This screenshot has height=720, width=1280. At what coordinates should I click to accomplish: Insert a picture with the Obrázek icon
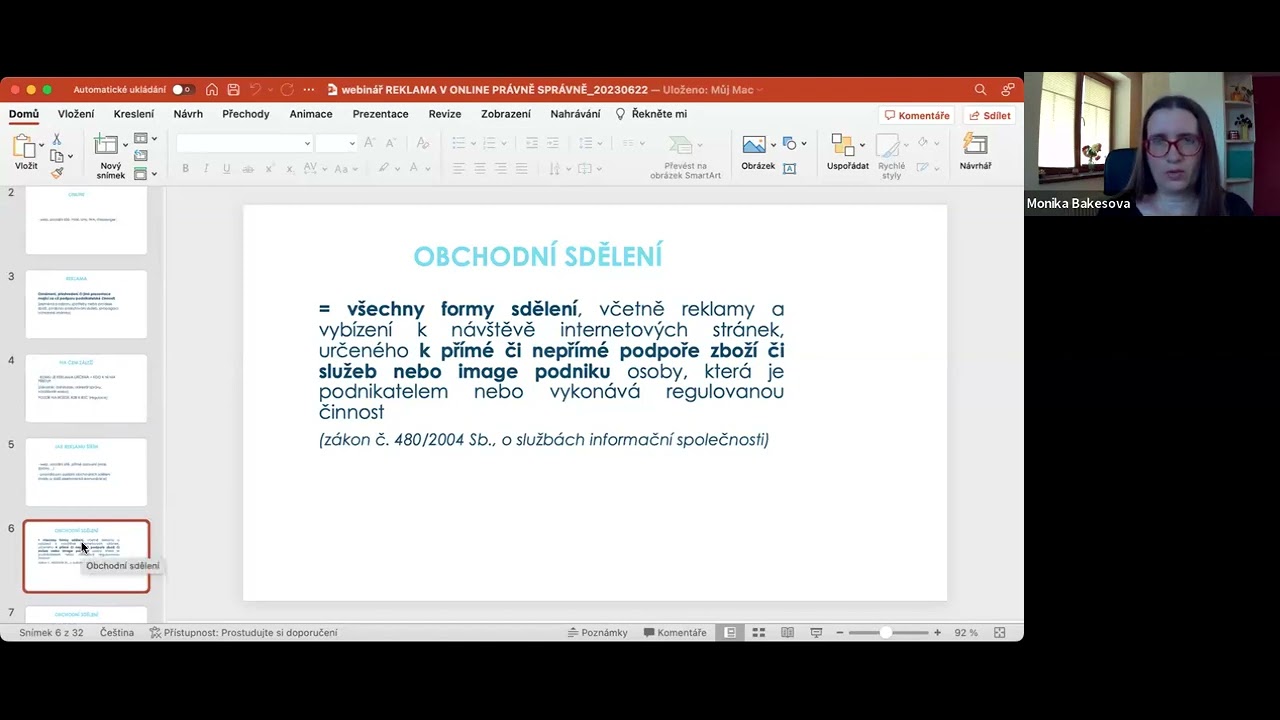coord(754,145)
